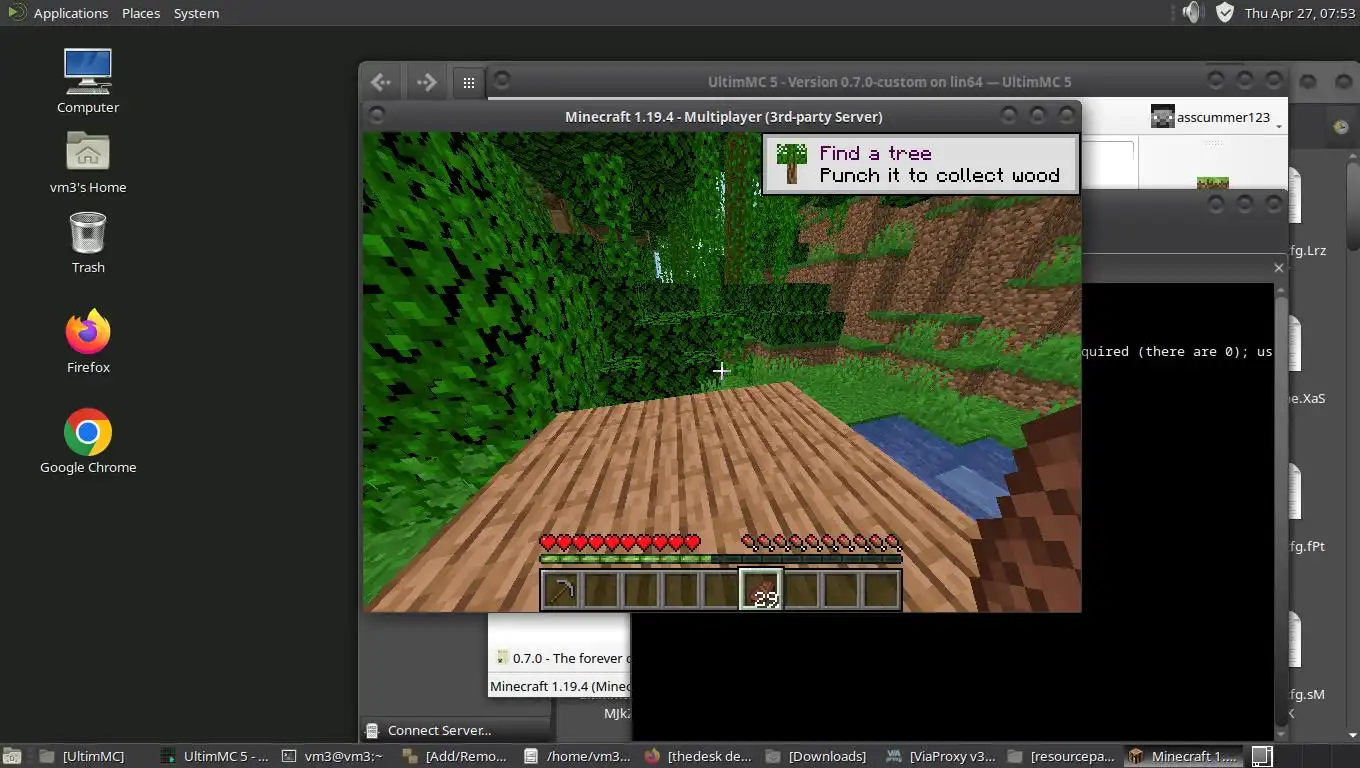Select the file ending in fg.fPt
This screenshot has height=768, width=1360.
[x=1307, y=509]
